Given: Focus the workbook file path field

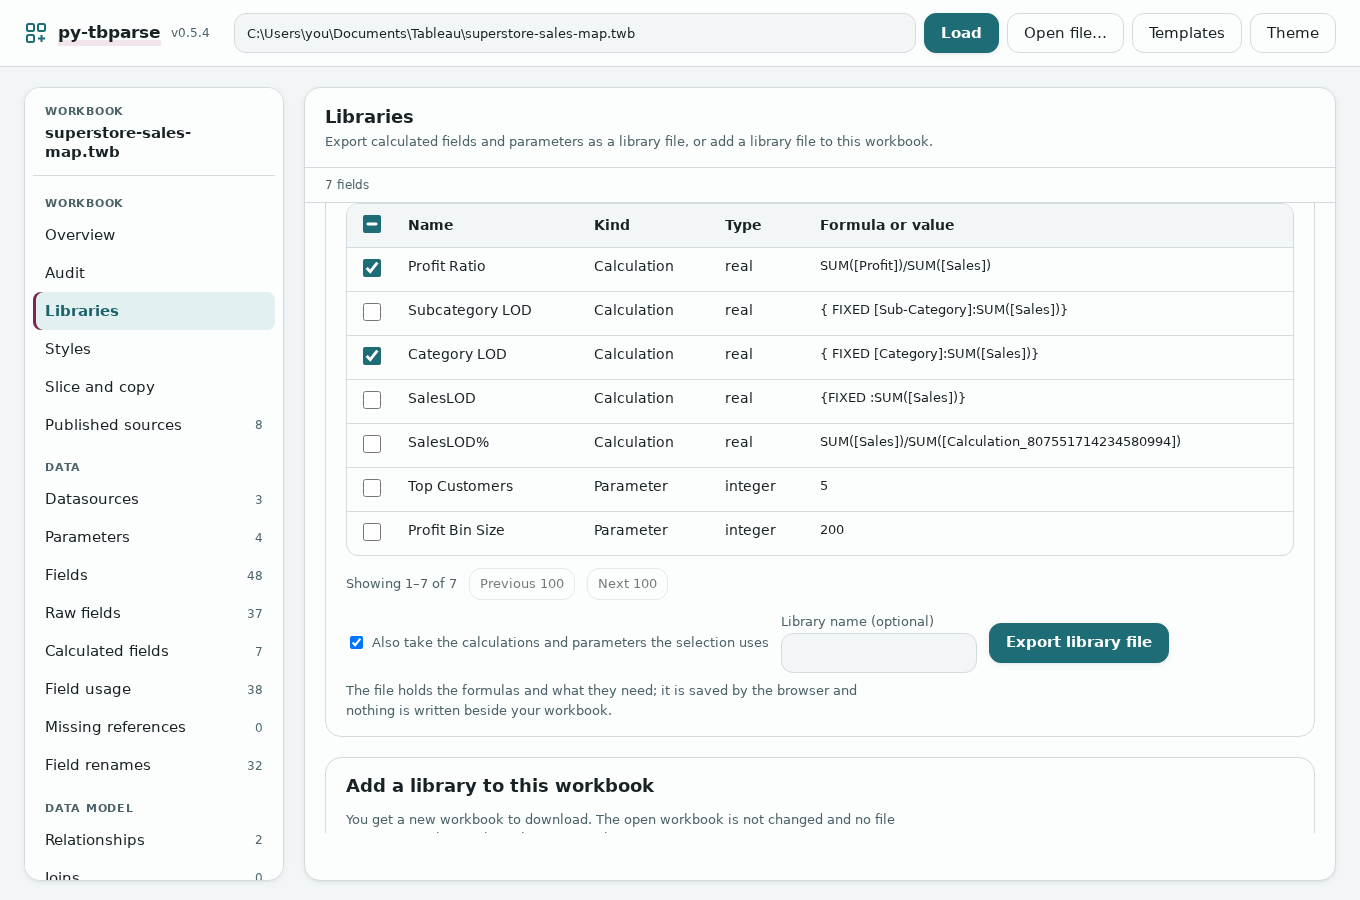Looking at the screenshot, I should (x=575, y=33).
